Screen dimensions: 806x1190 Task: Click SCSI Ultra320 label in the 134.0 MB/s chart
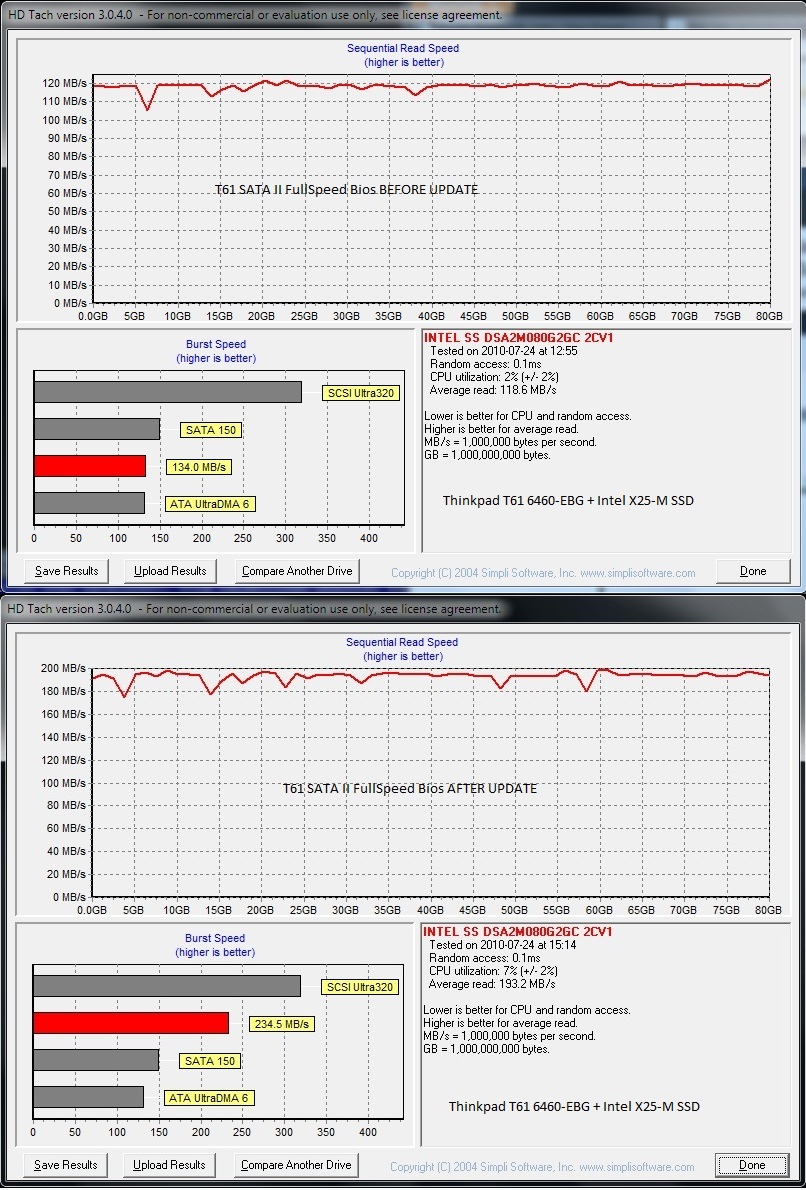point(360,393)
